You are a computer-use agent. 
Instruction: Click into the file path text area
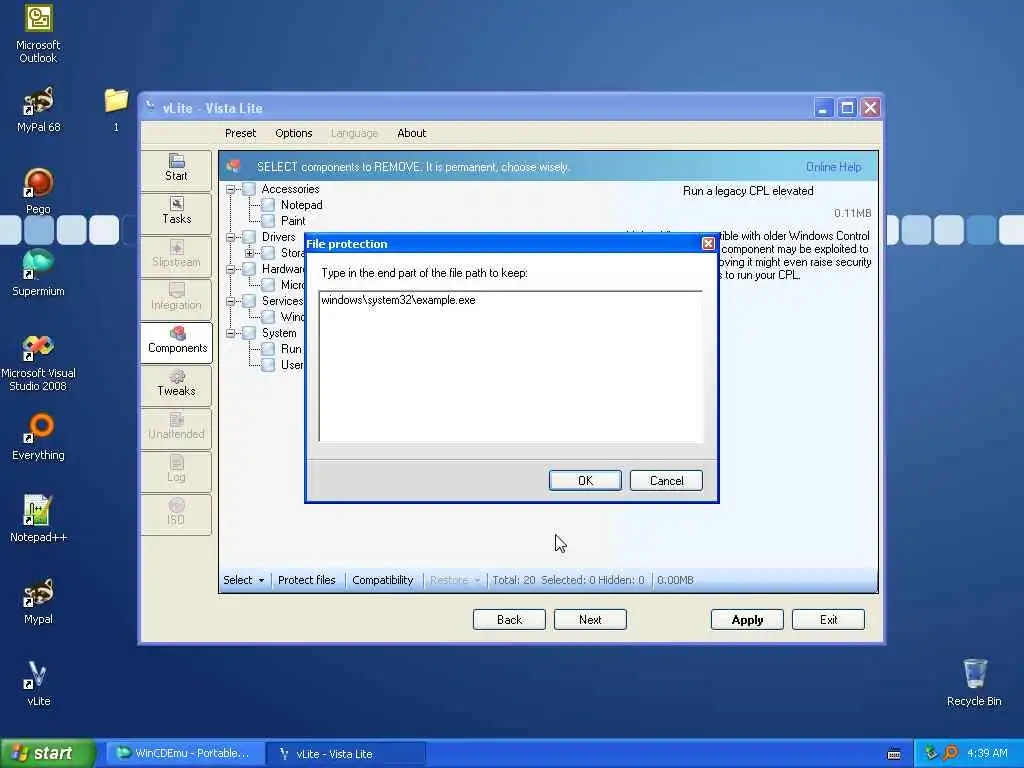(511, 366)
